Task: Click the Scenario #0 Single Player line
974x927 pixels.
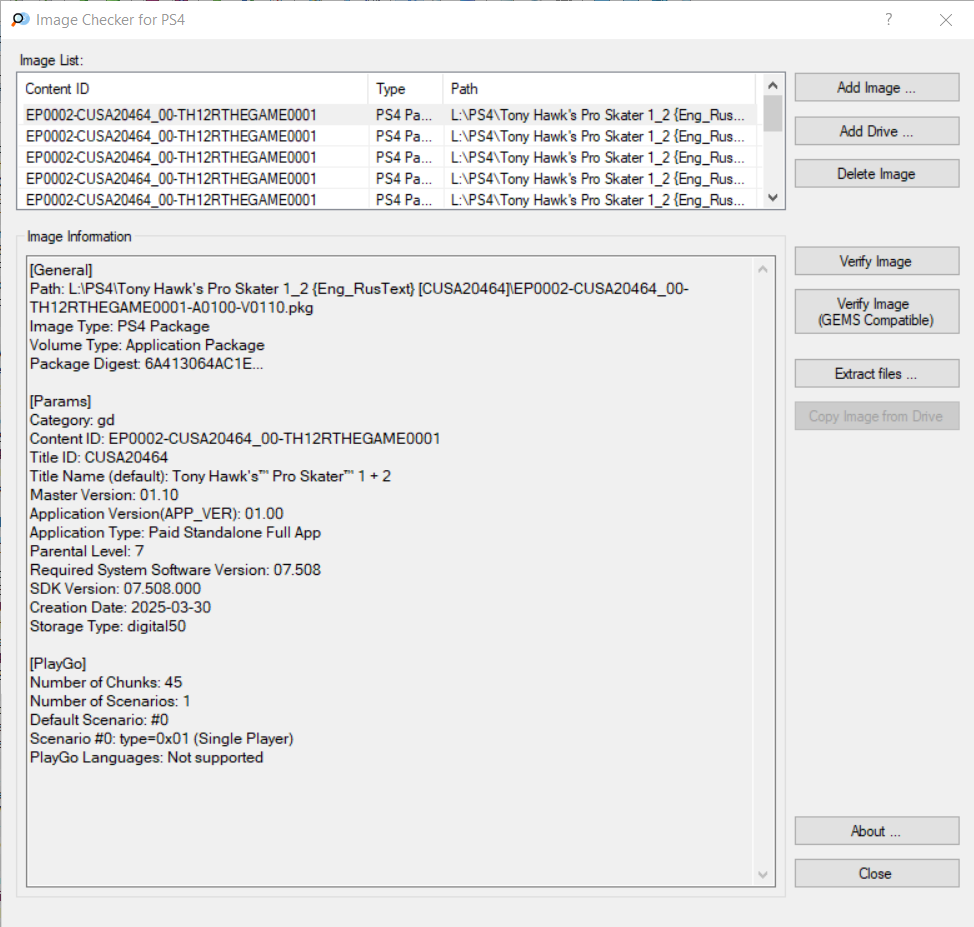Action: tap(162, 738)
